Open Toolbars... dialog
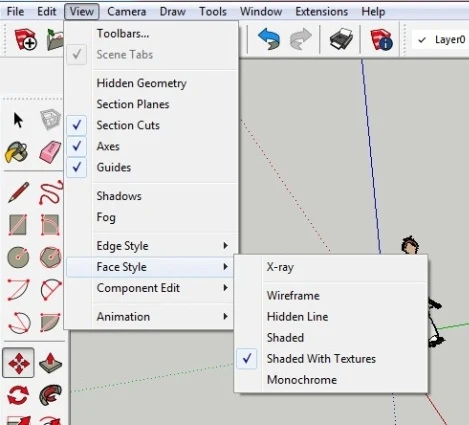 pos(123,34)
